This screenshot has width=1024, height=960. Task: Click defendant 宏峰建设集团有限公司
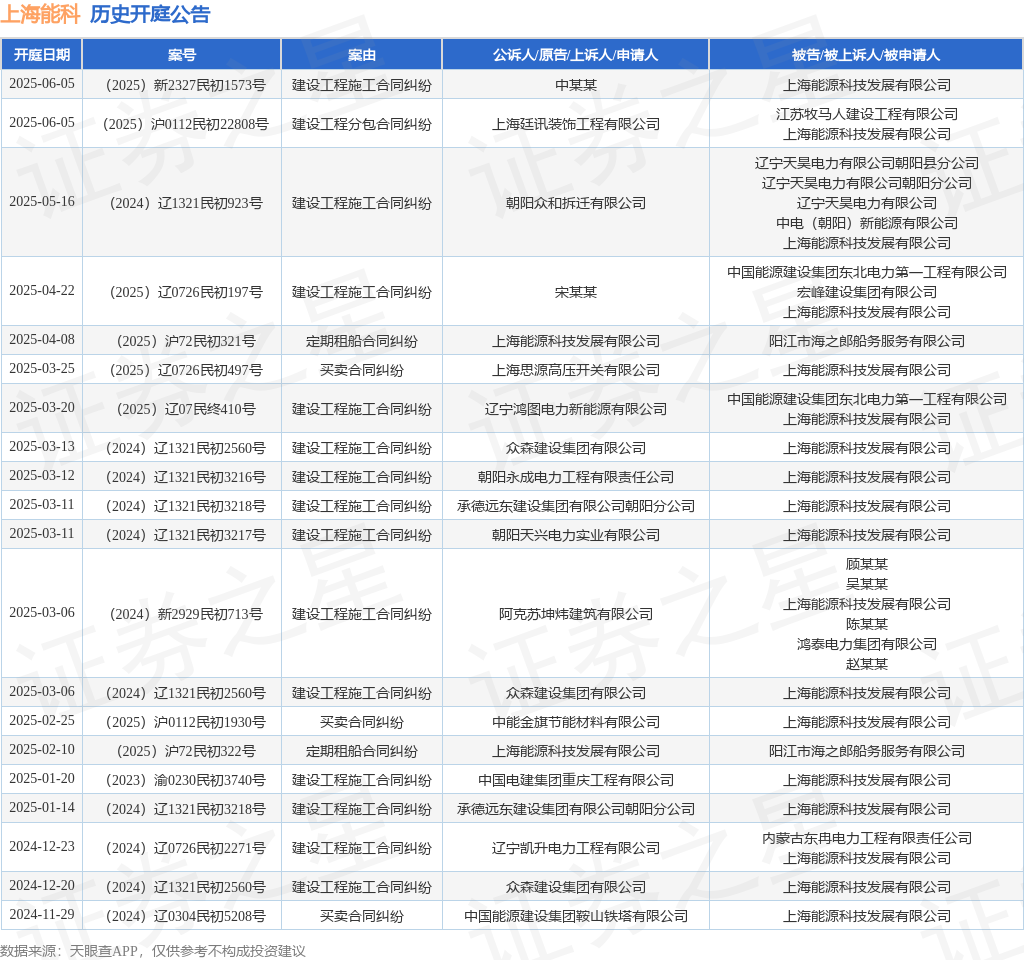[867, 291]
